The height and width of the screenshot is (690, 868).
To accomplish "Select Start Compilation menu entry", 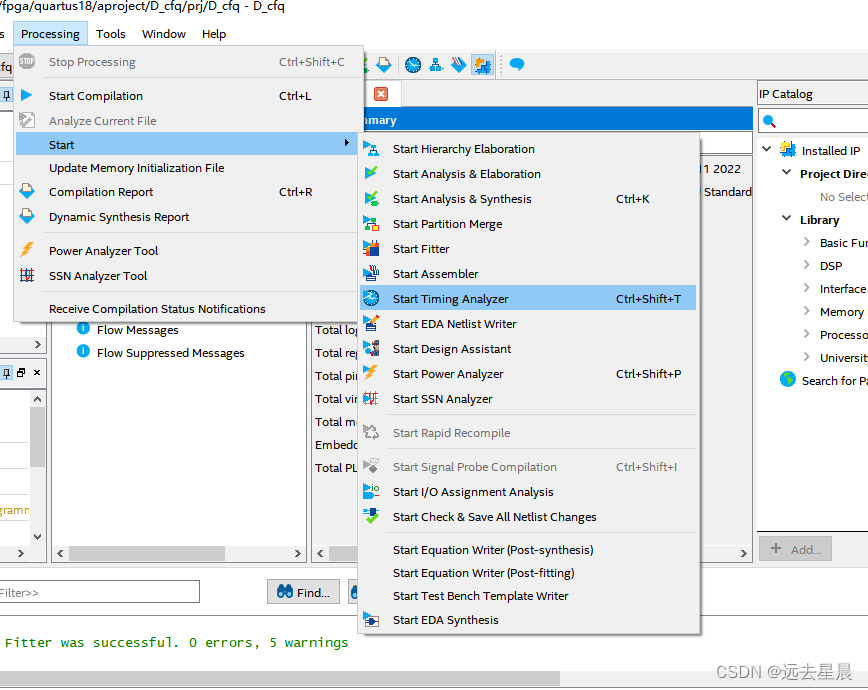I will [x=188, y=96].
